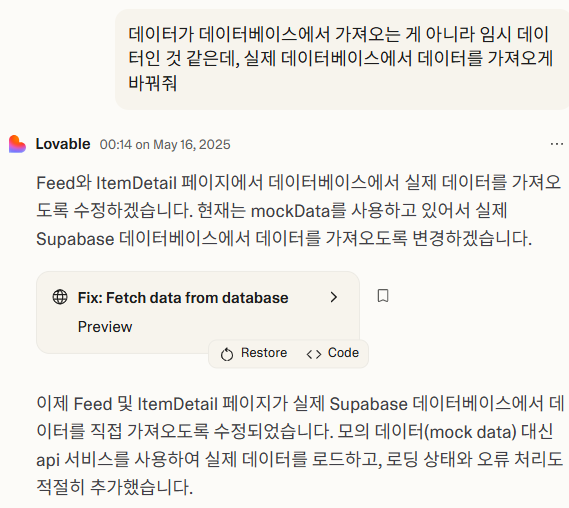
Task: Click the circular arrow Restore icon
Action: point(227,354)
